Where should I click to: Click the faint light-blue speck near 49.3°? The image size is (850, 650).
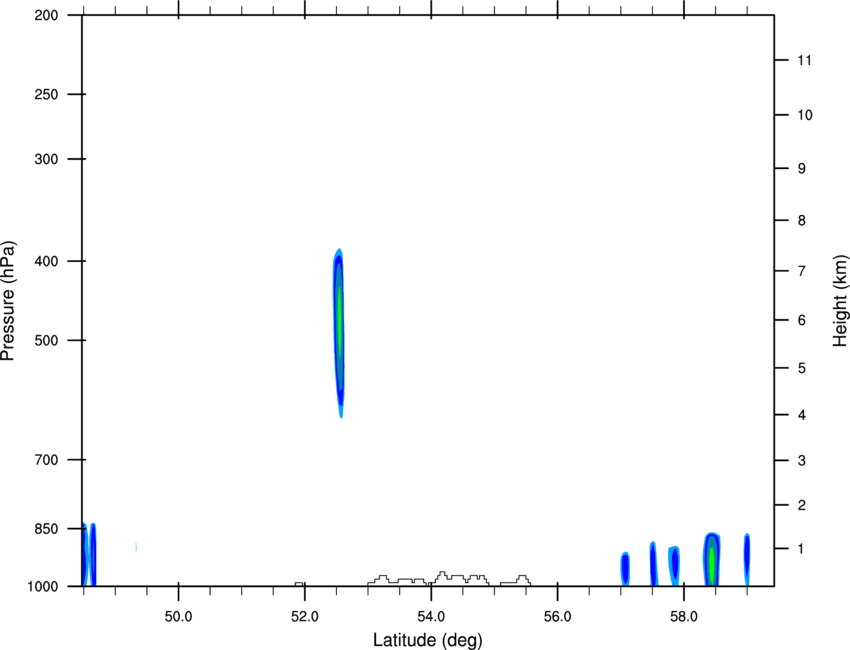coord(136,547)
